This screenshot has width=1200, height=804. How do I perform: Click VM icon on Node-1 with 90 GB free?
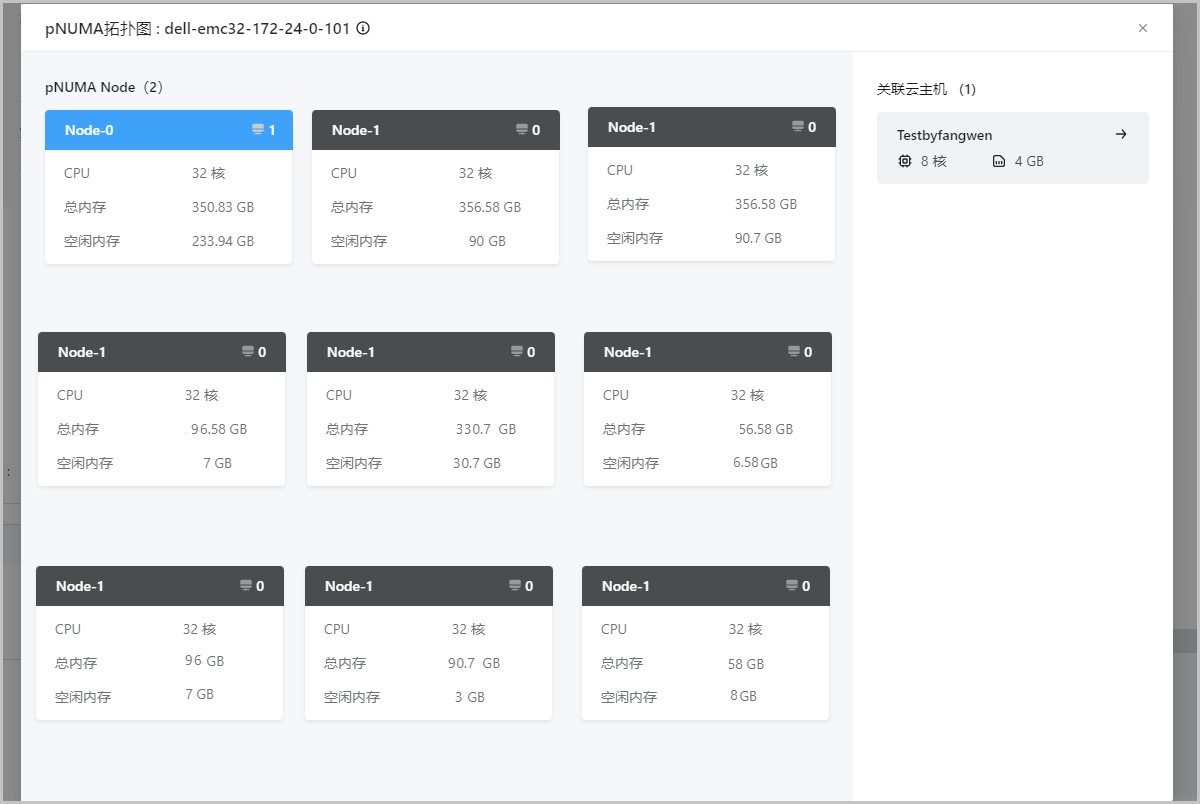521,130
